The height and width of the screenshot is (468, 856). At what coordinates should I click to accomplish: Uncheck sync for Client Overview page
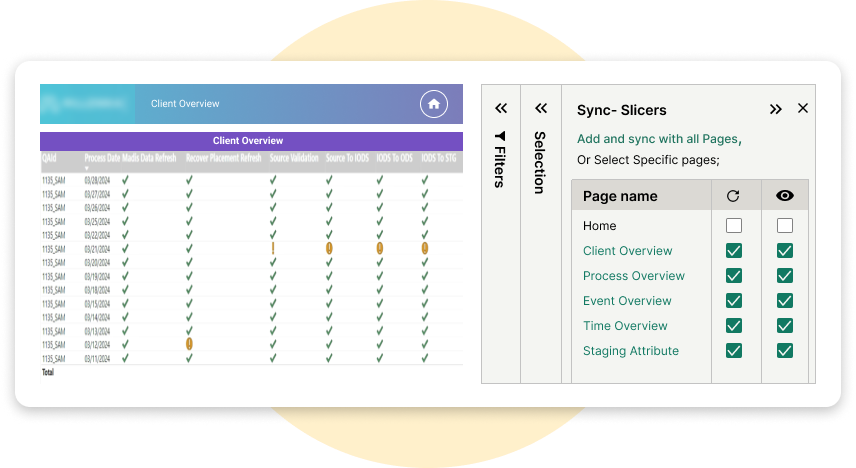tap(734, 251)
